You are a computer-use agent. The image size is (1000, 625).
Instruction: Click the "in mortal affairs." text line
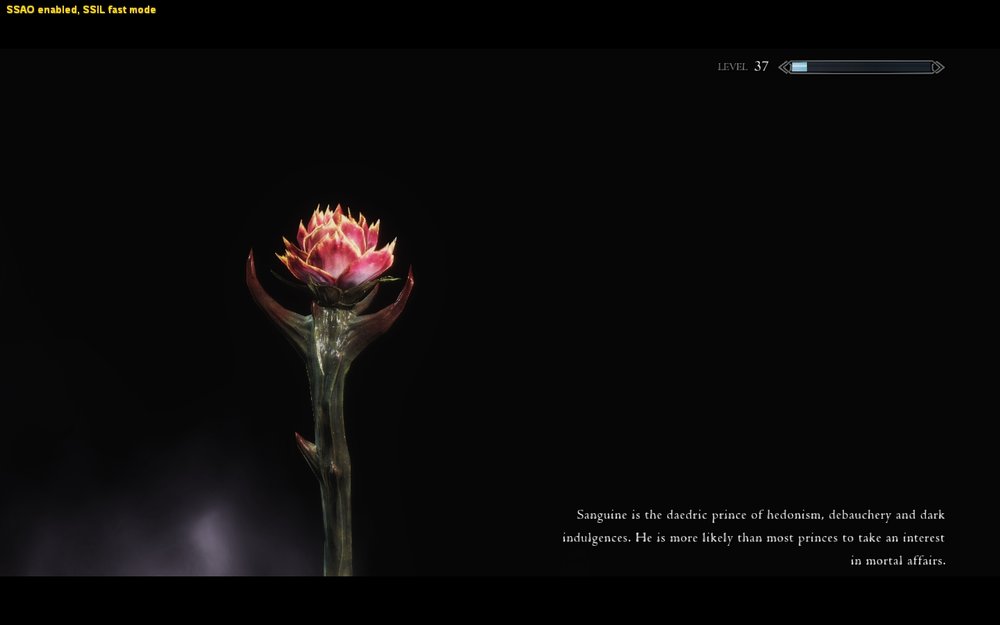click(x=897, y=561)
